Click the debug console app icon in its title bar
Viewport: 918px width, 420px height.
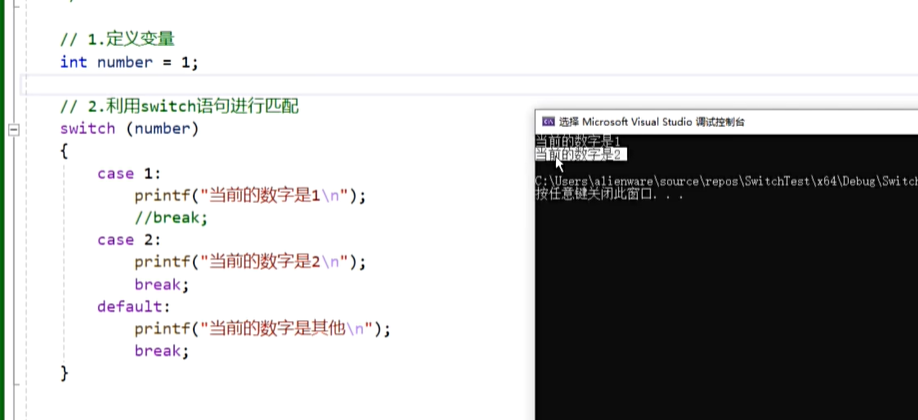[549, 122]
